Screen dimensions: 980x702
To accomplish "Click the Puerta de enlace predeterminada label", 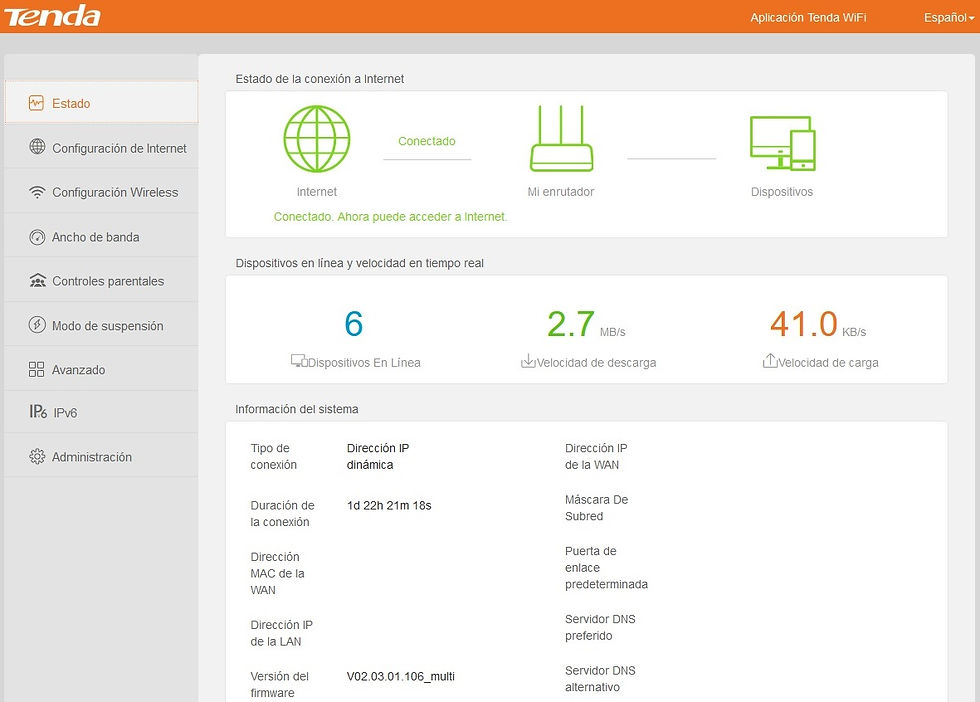I will point(606,568).
